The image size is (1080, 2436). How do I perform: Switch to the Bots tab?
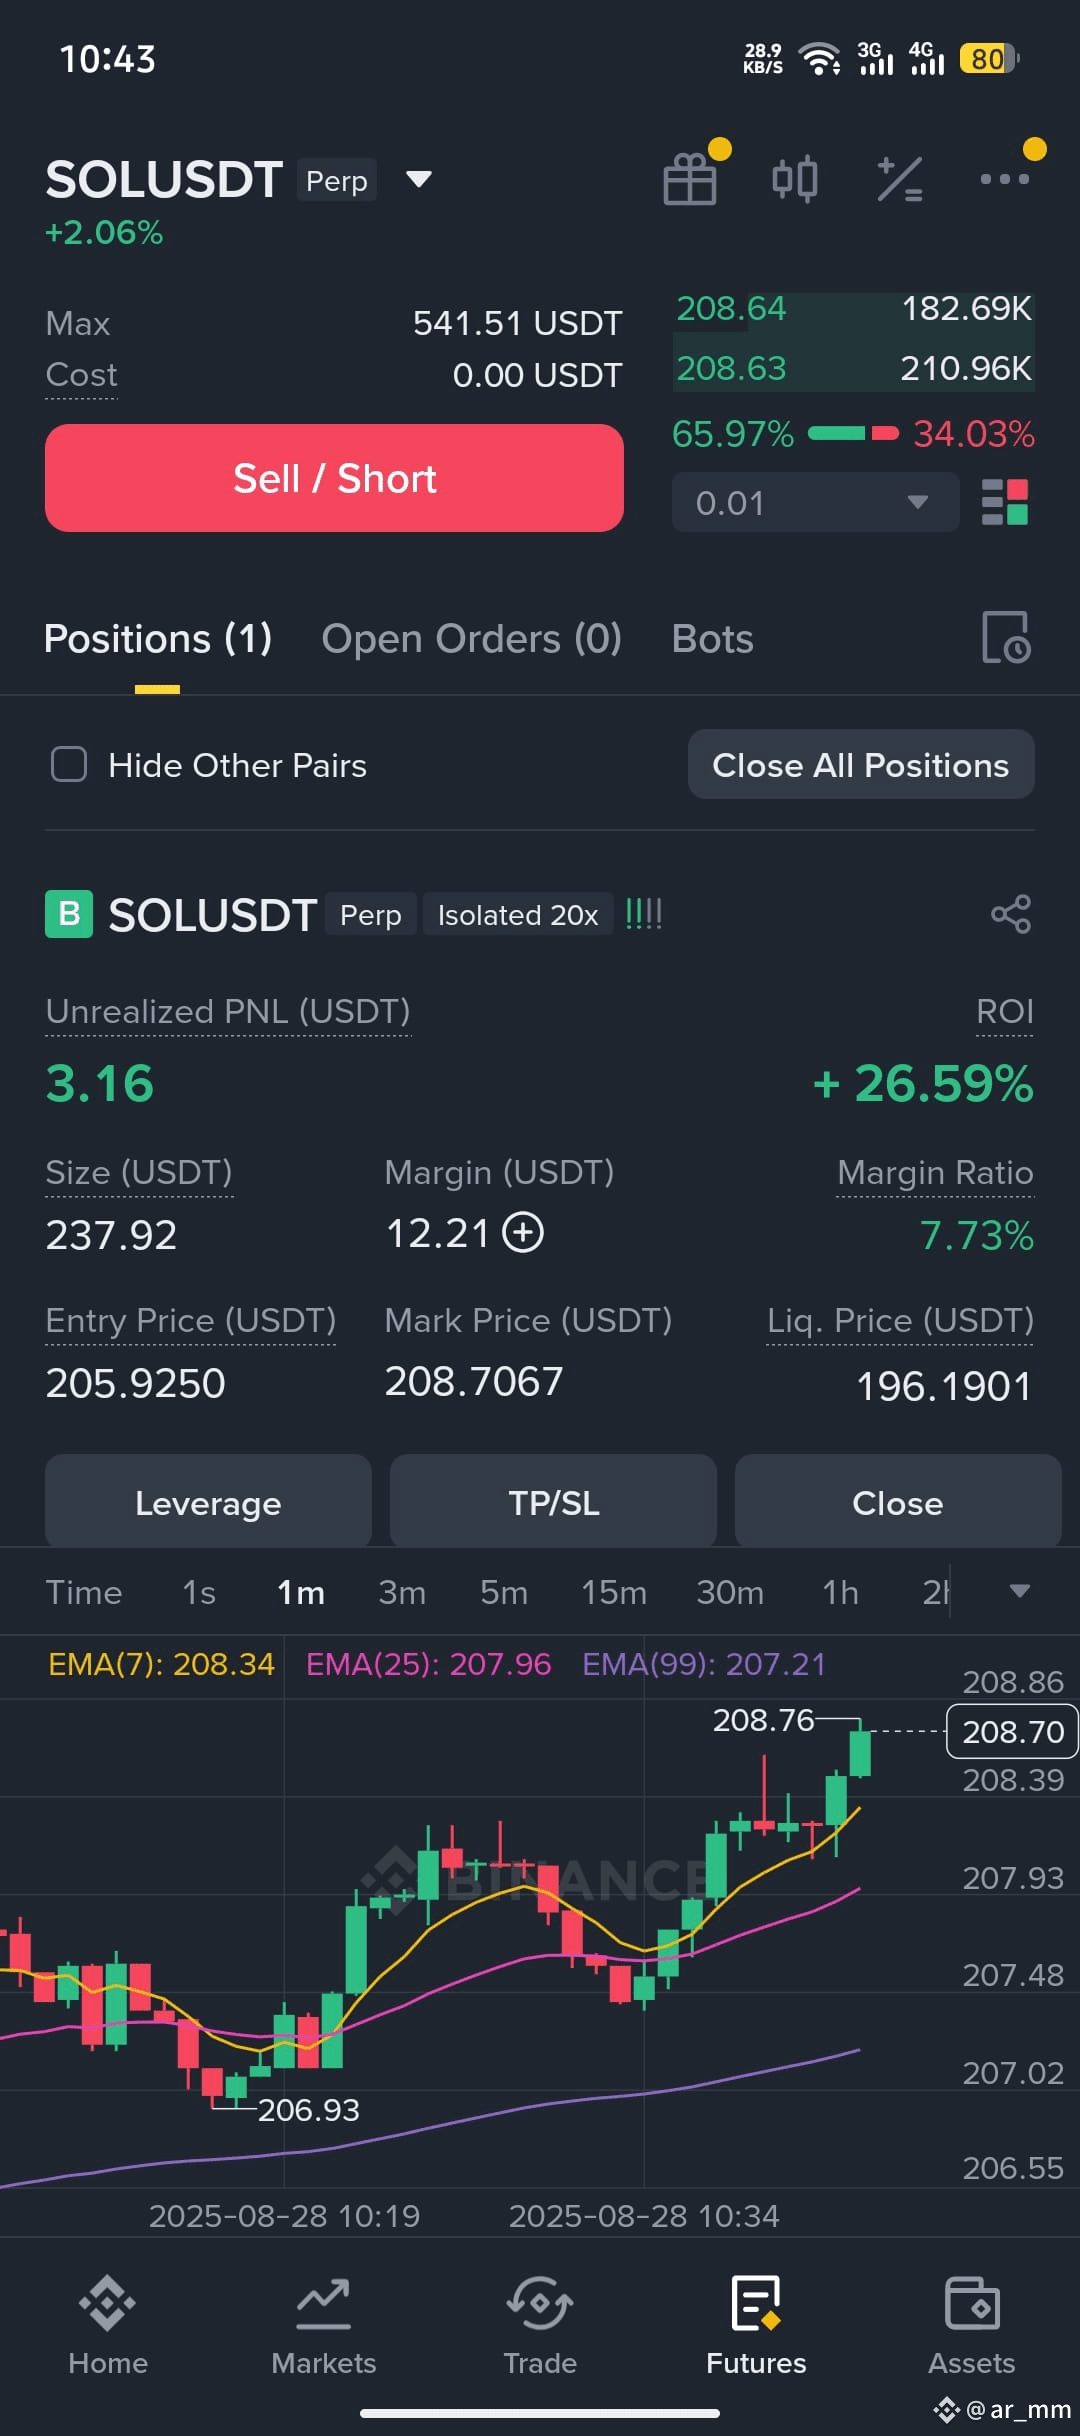click(x=712, y=638)
